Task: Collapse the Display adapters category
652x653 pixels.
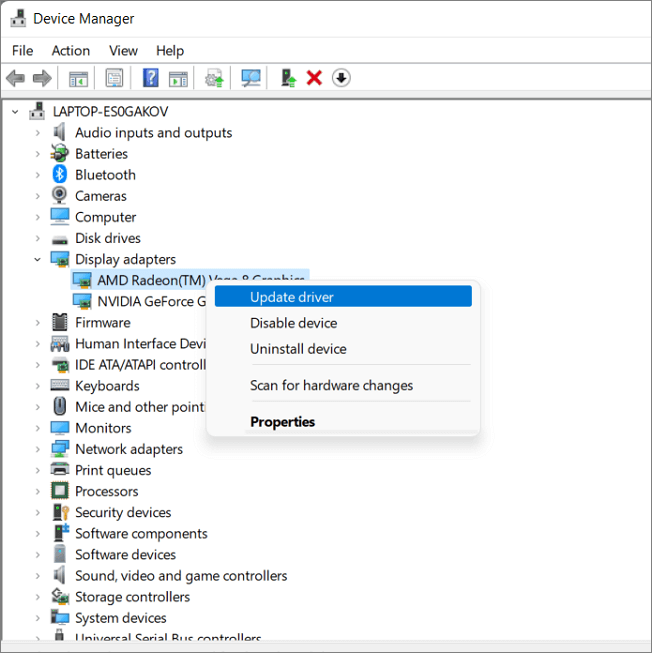Action: 37,259
